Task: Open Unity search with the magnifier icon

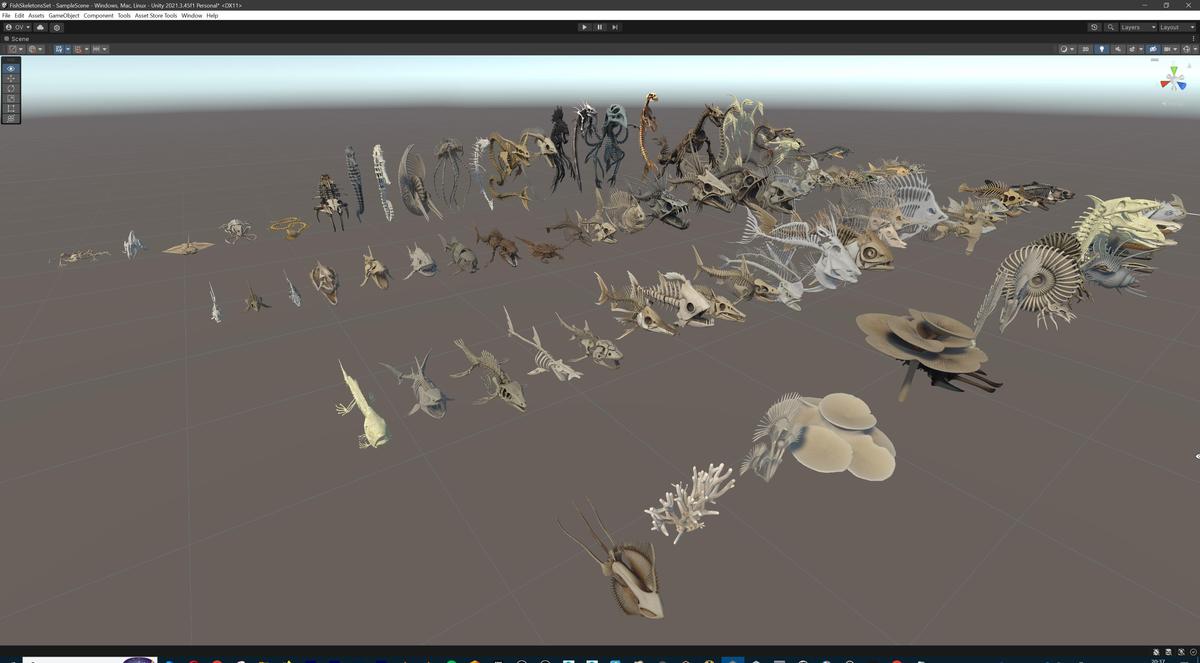Action: pyautogui.click(x=1110, y=27)
